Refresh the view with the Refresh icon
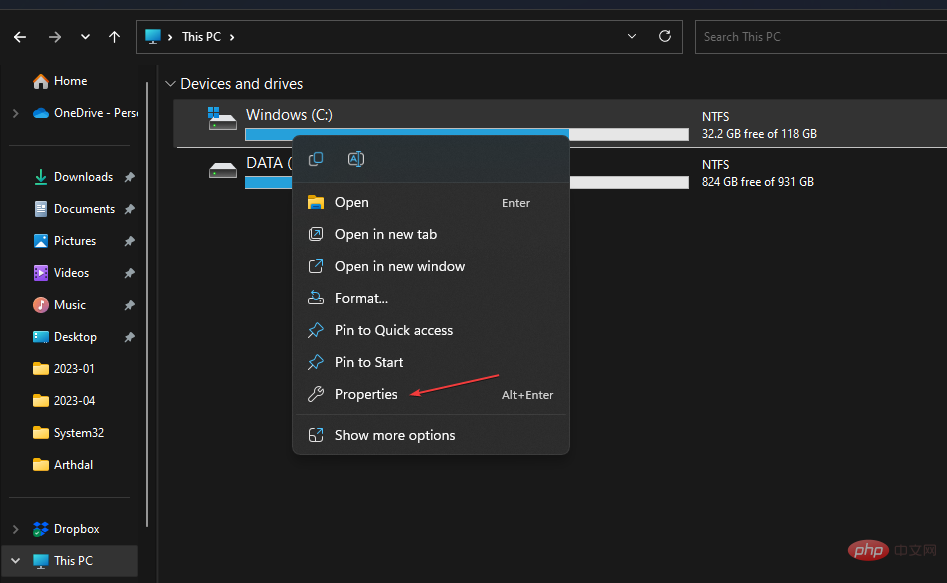947x583 pixels. 664,36
